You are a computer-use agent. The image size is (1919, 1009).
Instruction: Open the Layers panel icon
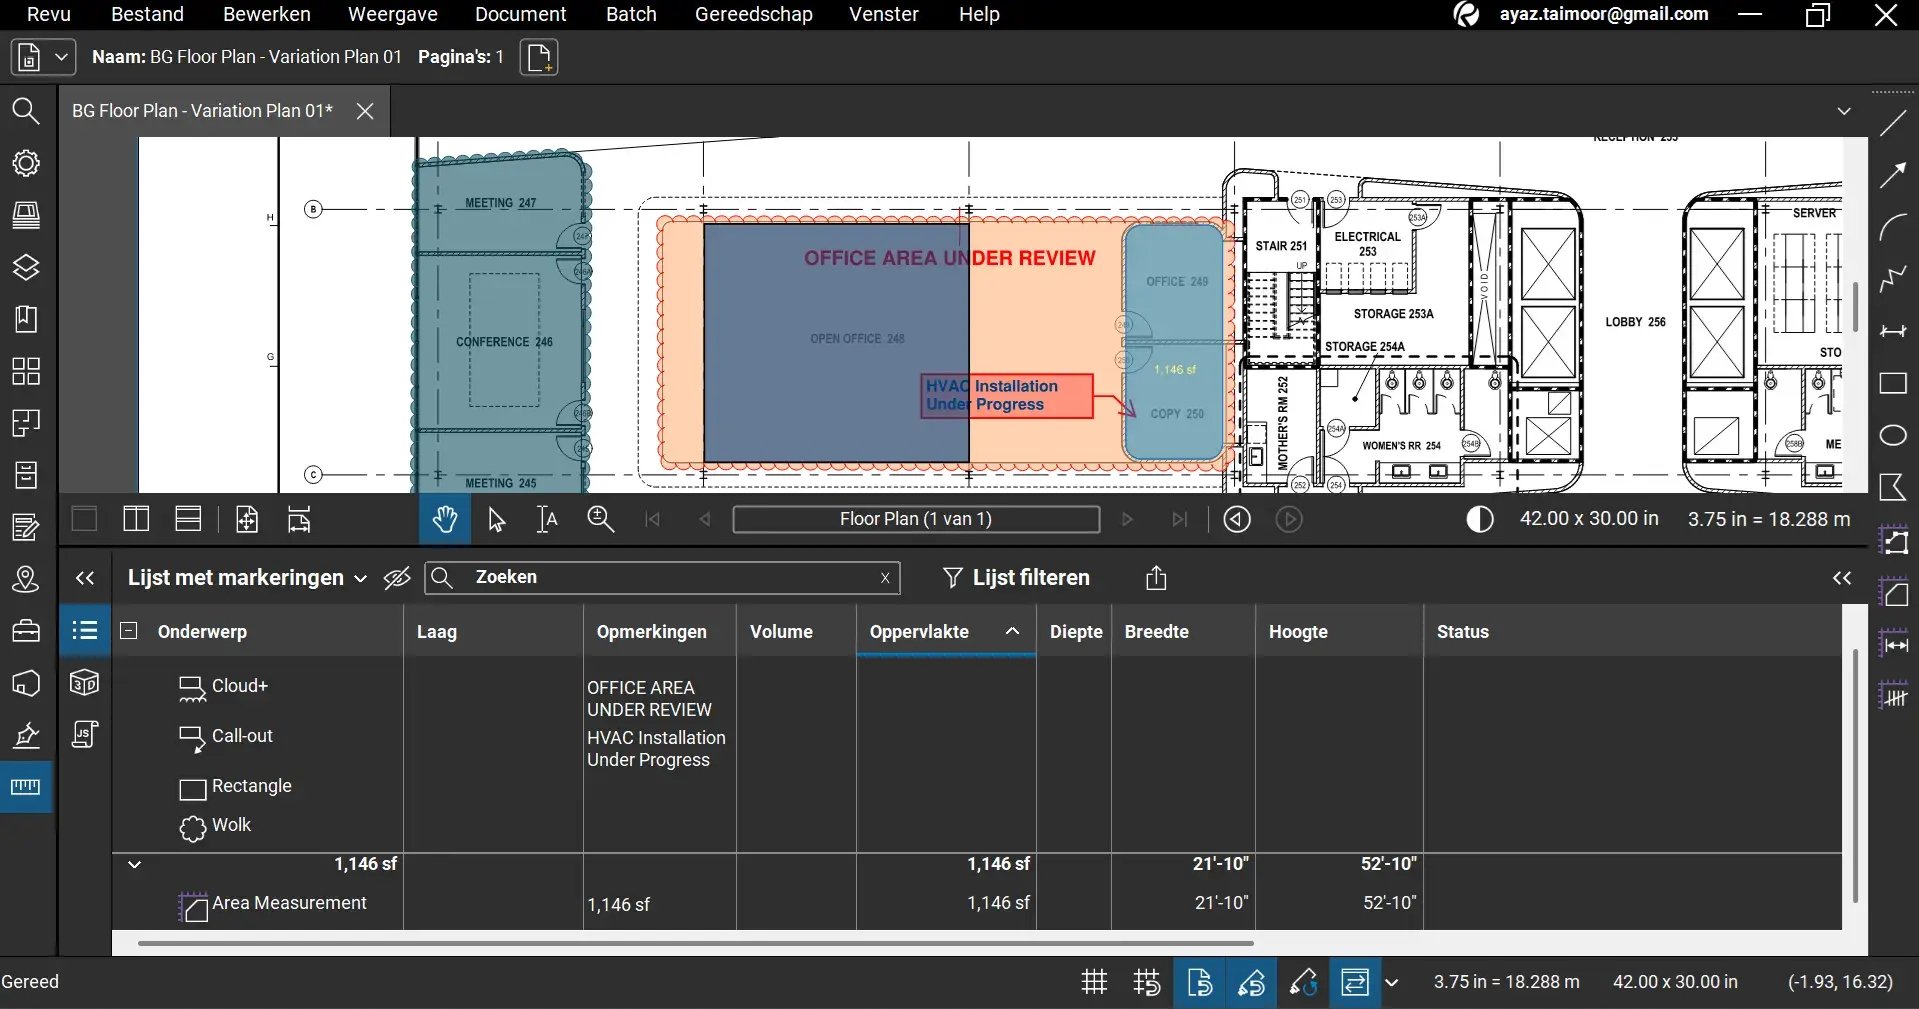pyautogui.click(x=26, y=267)
